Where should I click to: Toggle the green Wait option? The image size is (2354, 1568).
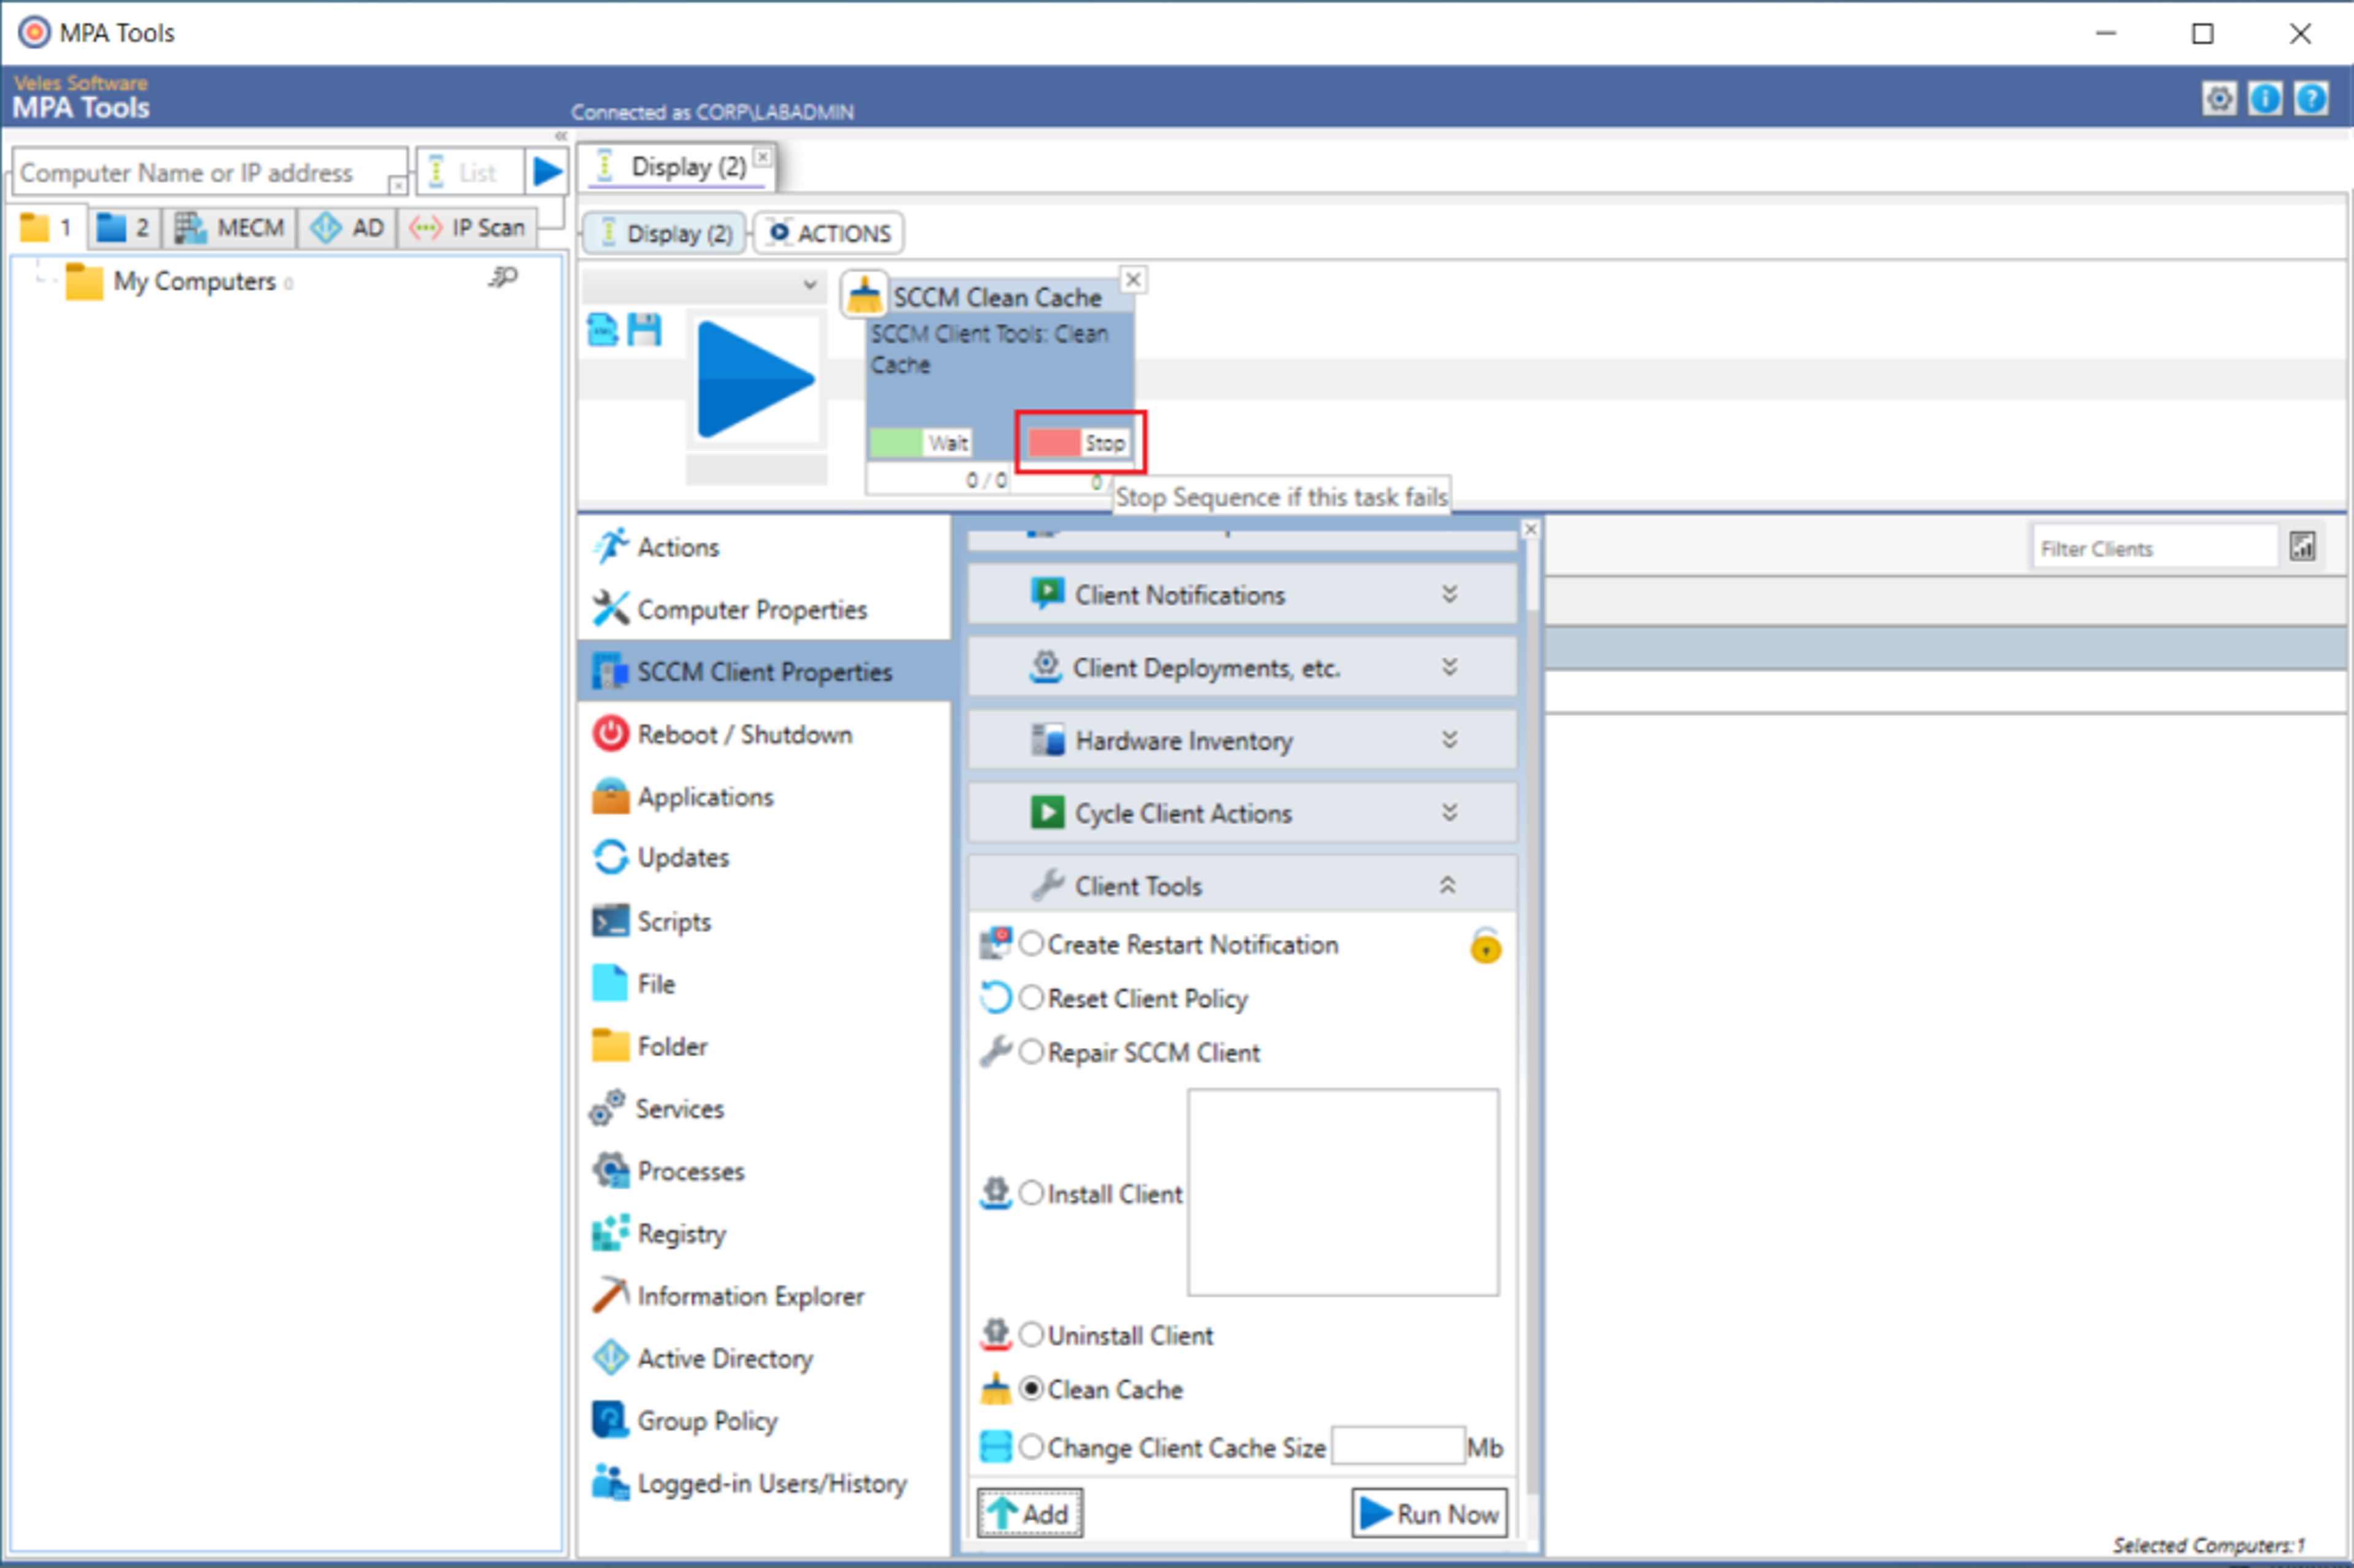tap(920, 443)
